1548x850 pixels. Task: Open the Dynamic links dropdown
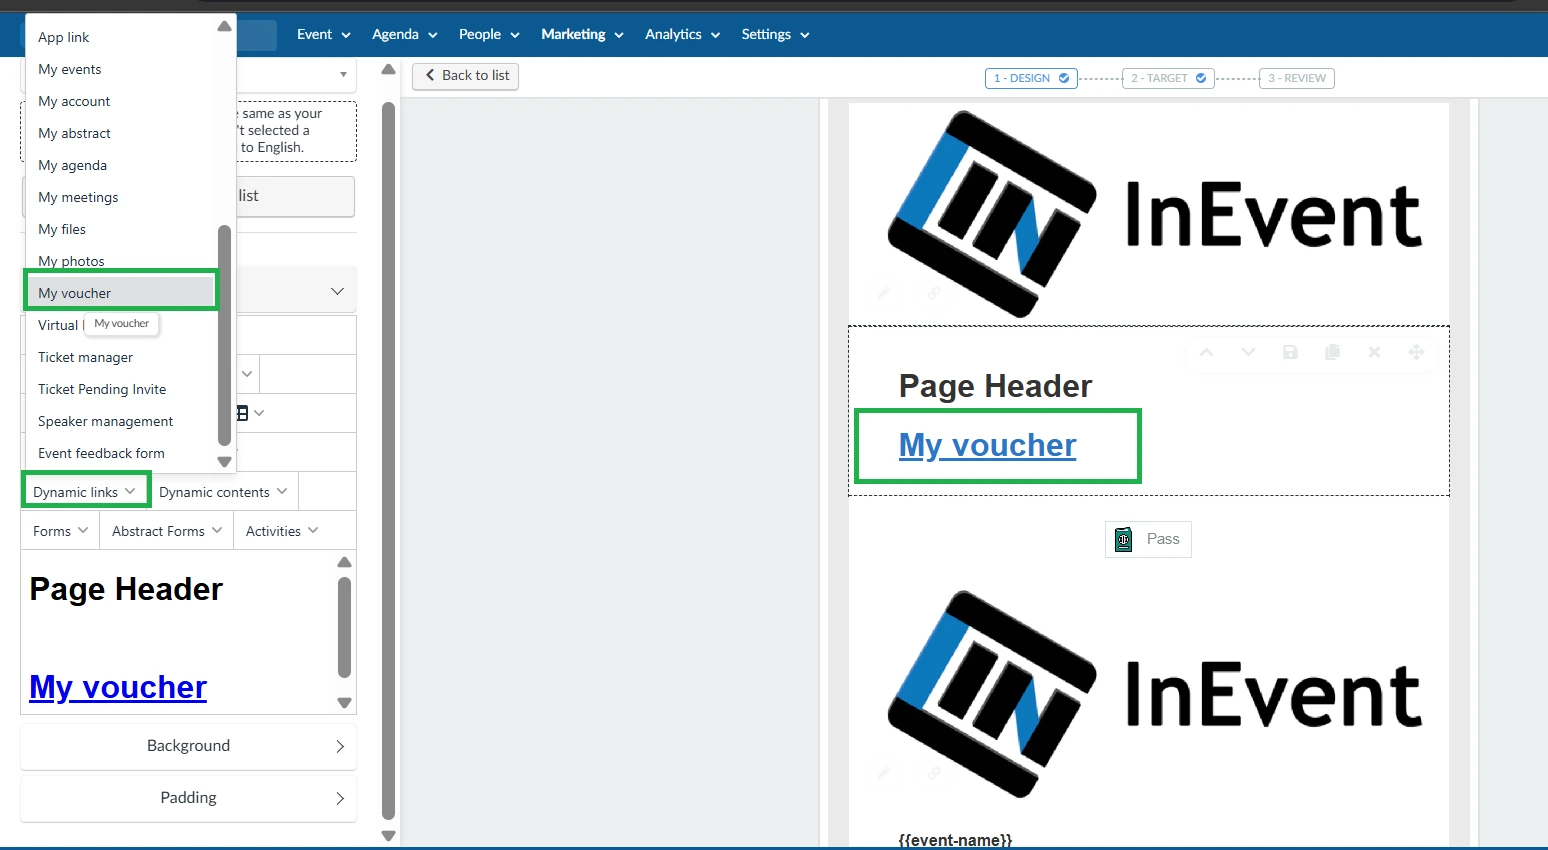pos(84,492)
